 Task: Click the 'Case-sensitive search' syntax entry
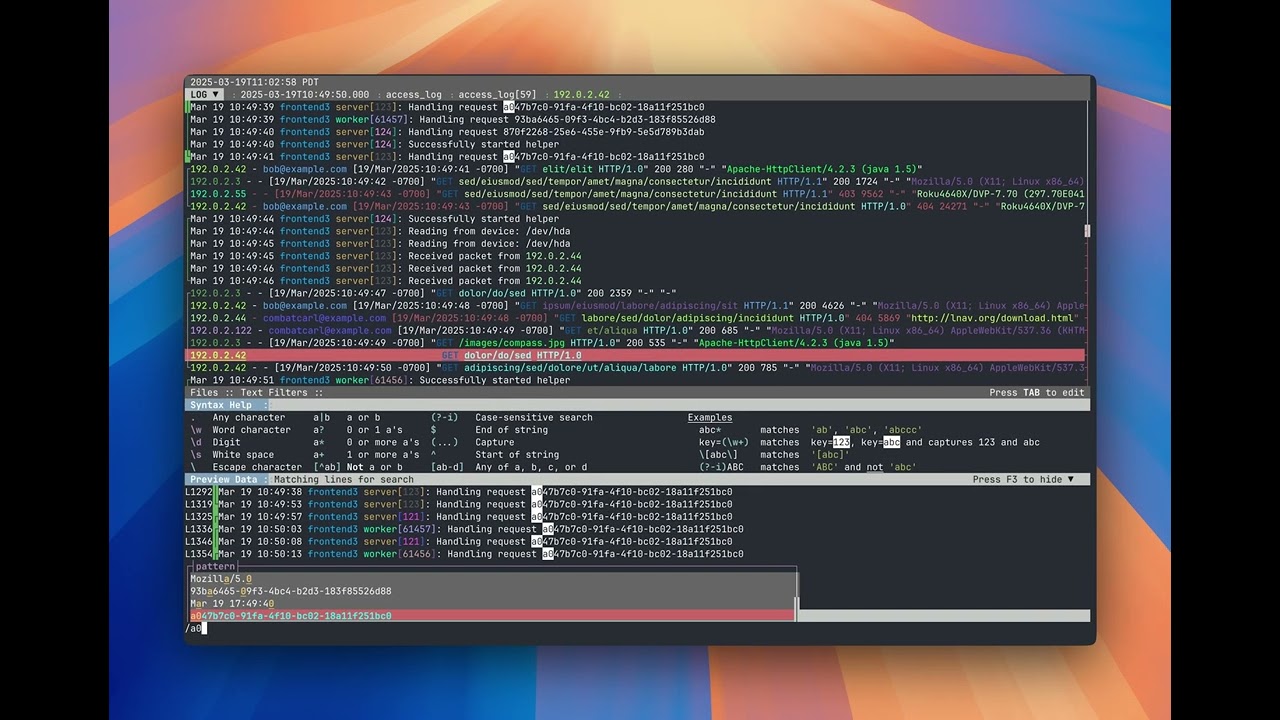511,418
